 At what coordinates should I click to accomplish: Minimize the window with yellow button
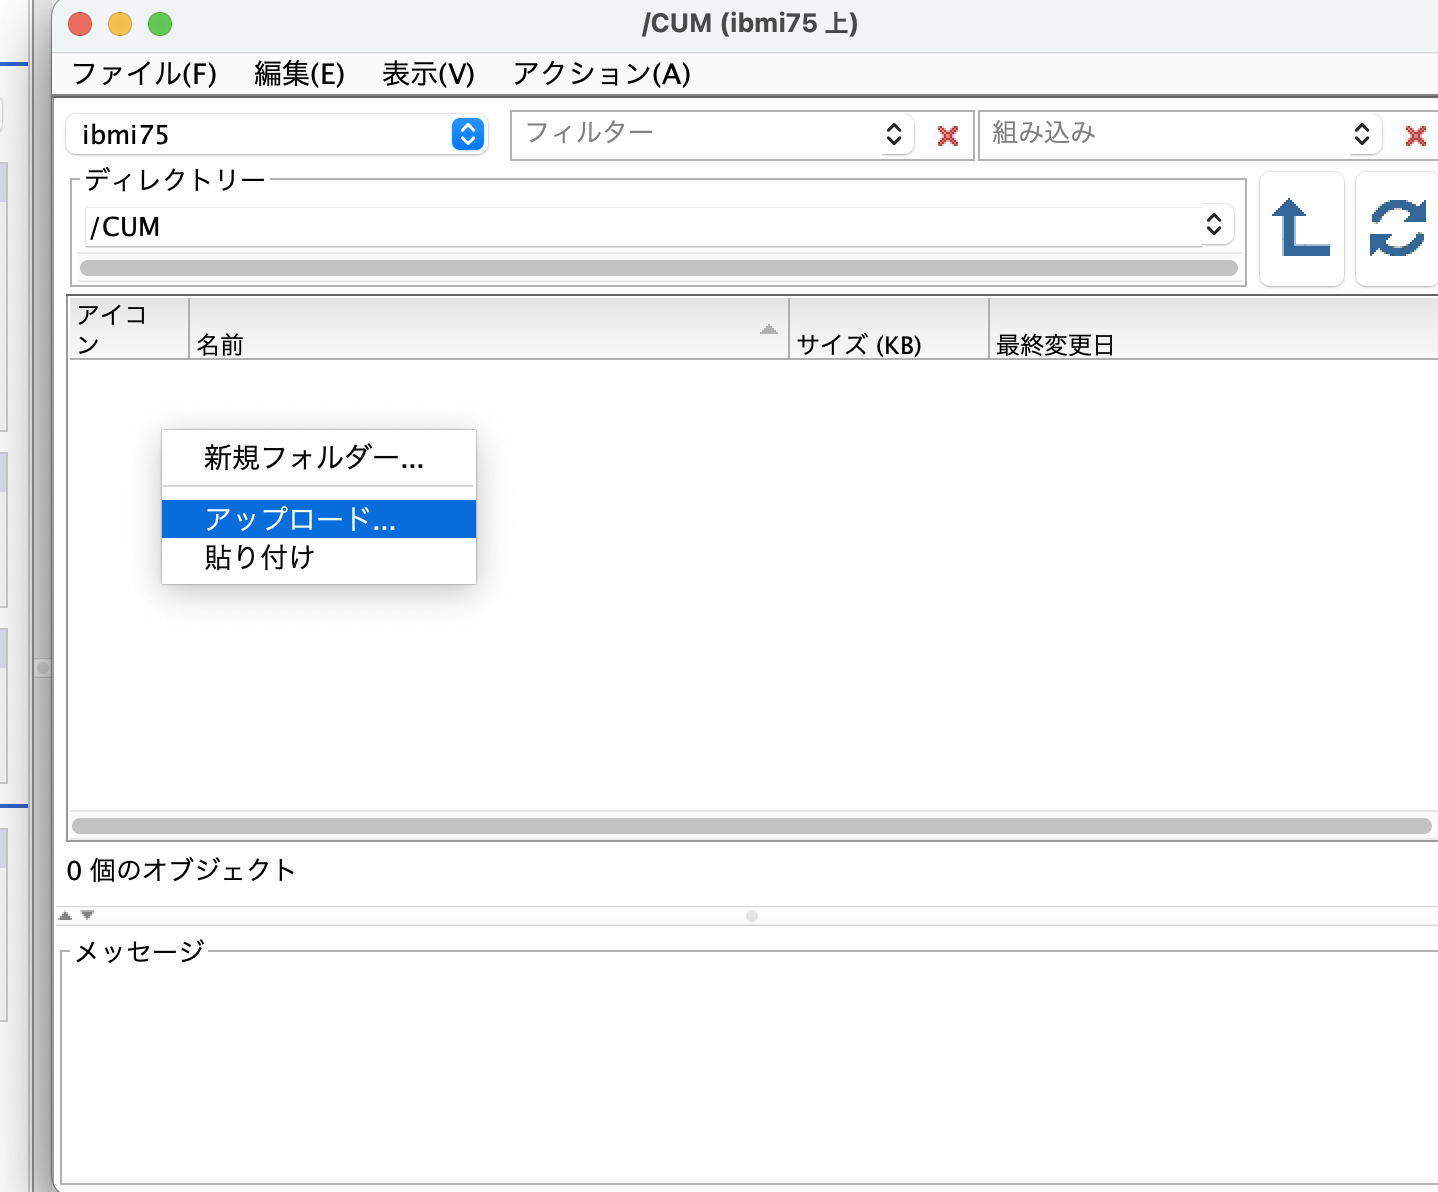120,24
